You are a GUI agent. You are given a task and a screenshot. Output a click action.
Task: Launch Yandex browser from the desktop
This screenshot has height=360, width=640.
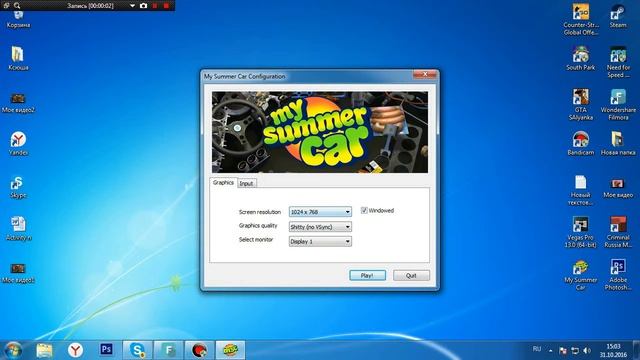tap(18, 144)
